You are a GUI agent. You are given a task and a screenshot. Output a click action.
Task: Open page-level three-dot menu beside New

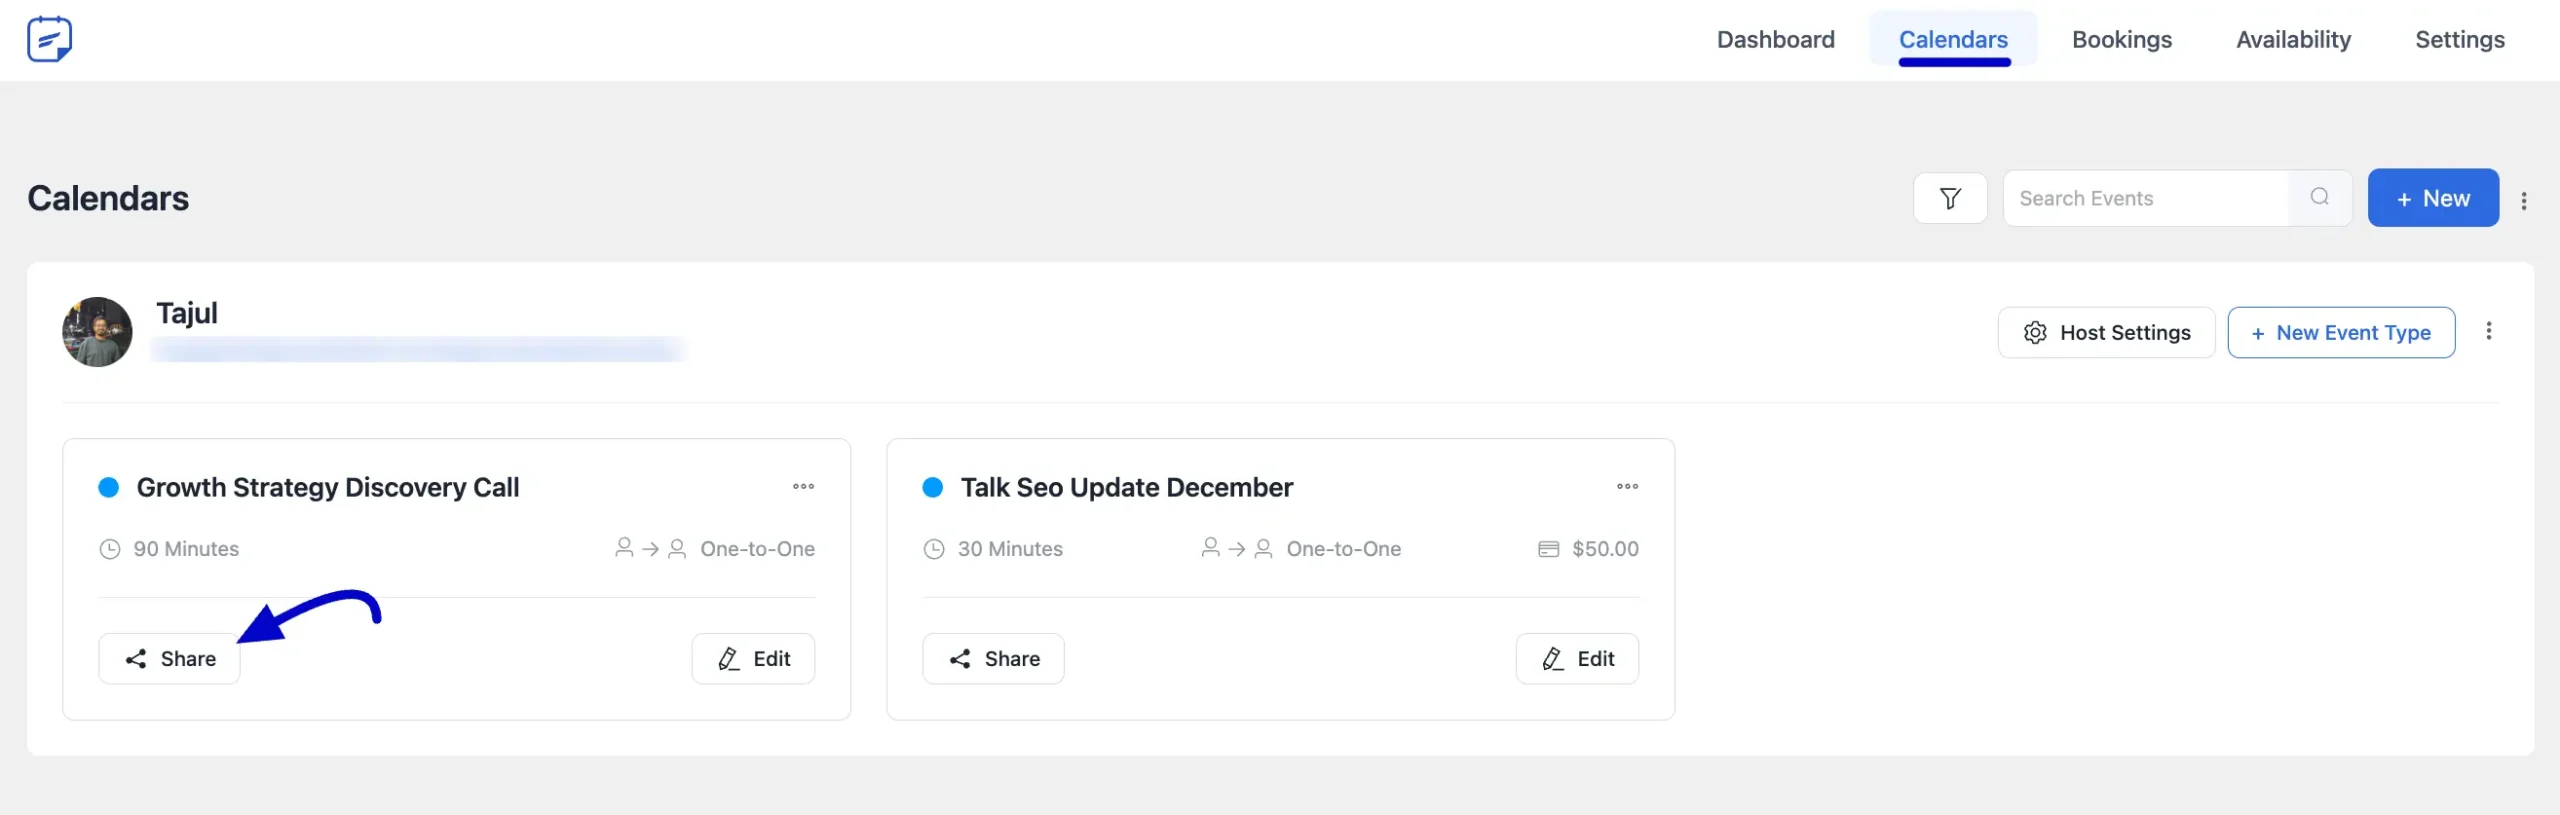(x=2524, y=200)
